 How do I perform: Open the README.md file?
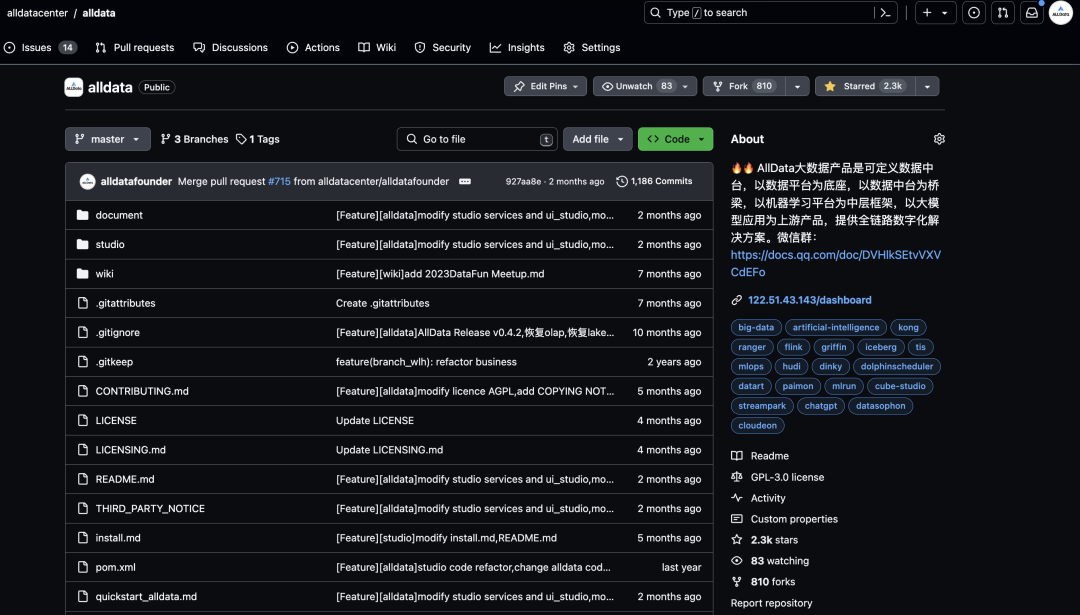coord(125,479)
